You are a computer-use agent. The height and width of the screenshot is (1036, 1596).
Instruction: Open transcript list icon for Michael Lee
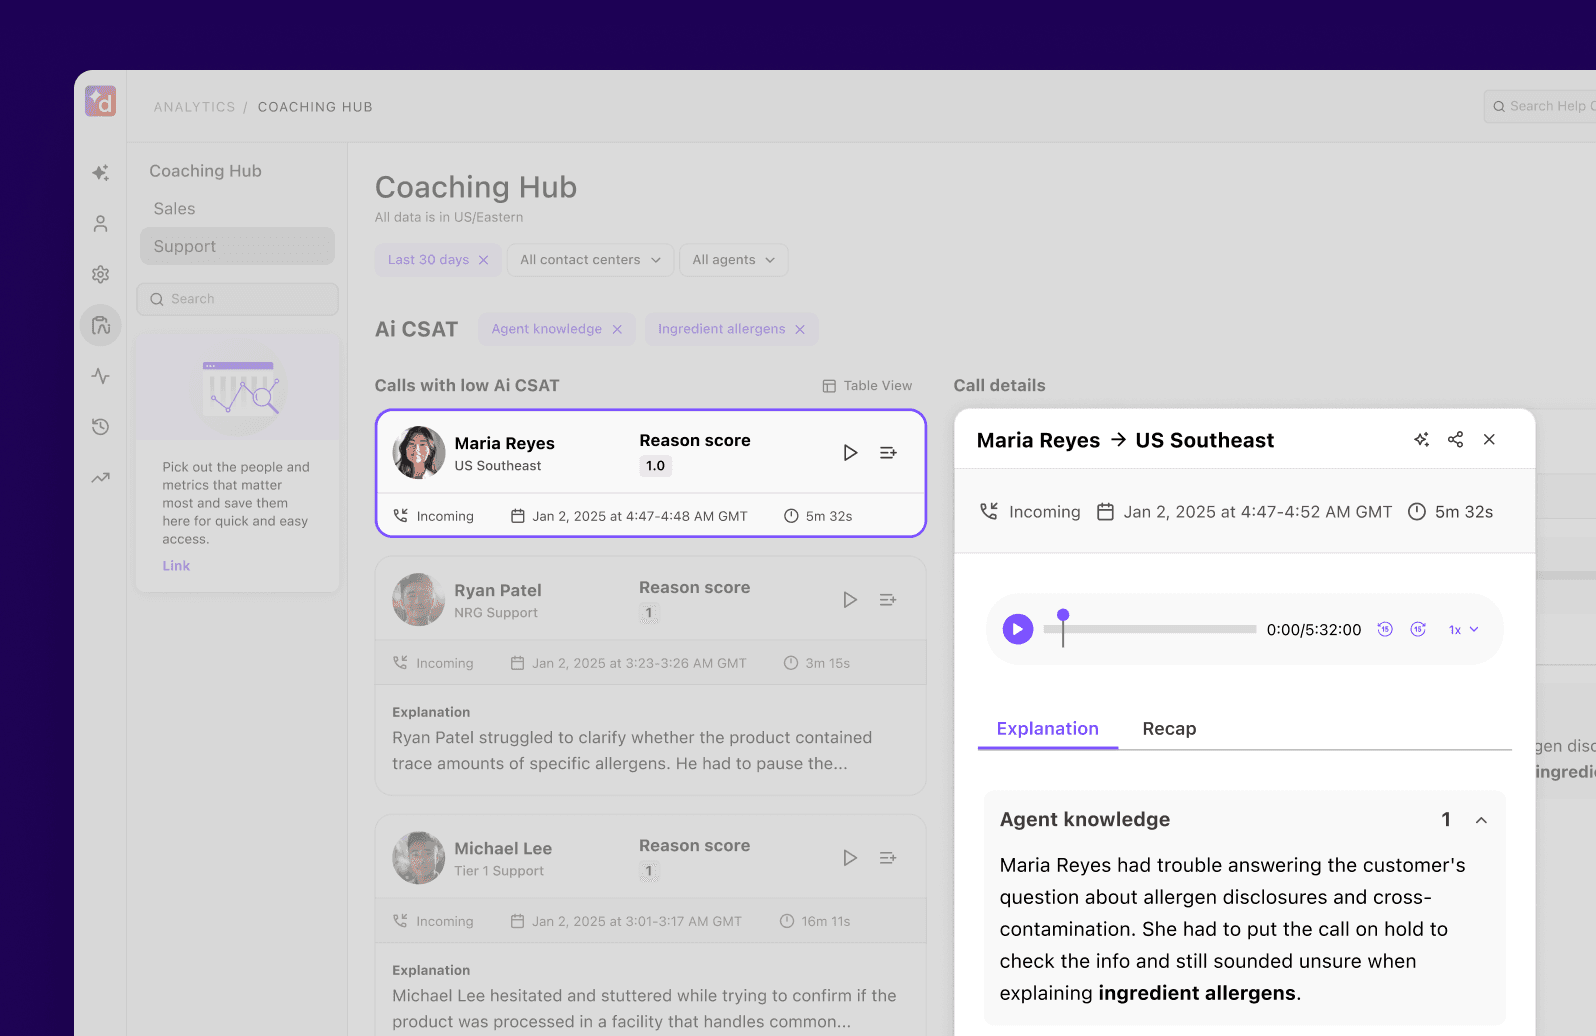click(x=887, y=858)
